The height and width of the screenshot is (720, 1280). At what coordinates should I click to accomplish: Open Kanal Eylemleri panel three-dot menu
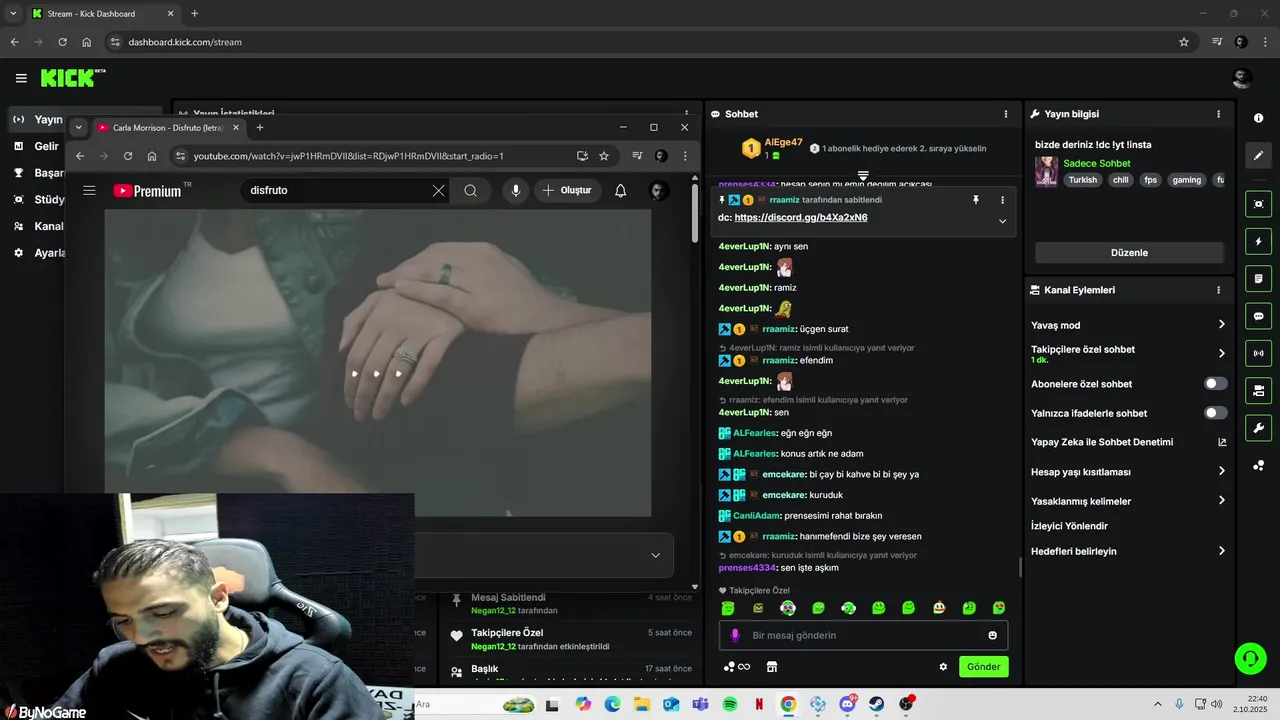point(1218,290)
